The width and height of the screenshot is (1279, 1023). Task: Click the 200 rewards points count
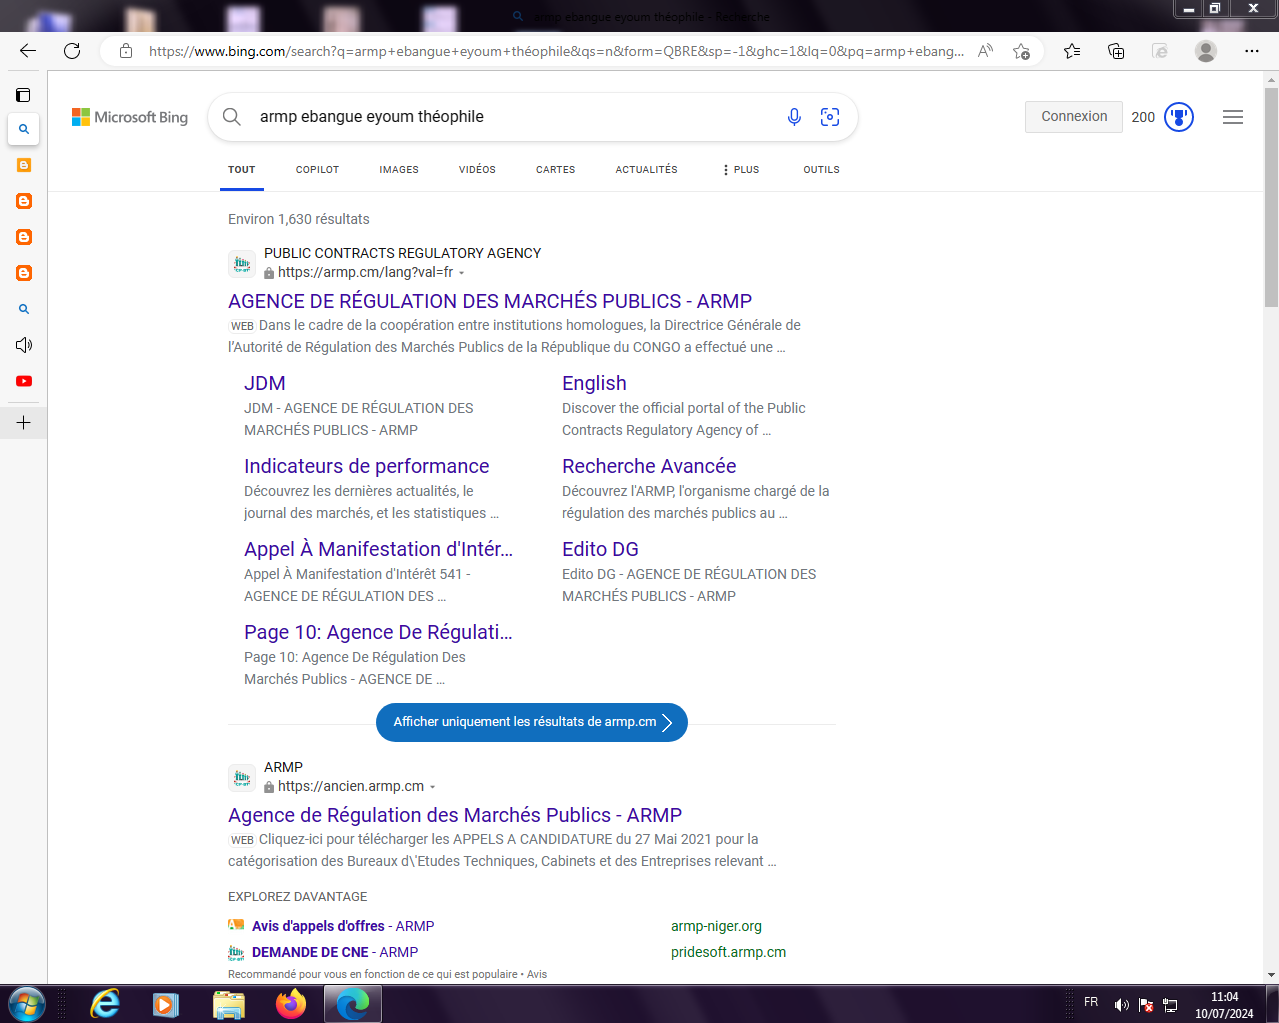click(1143, 117)
